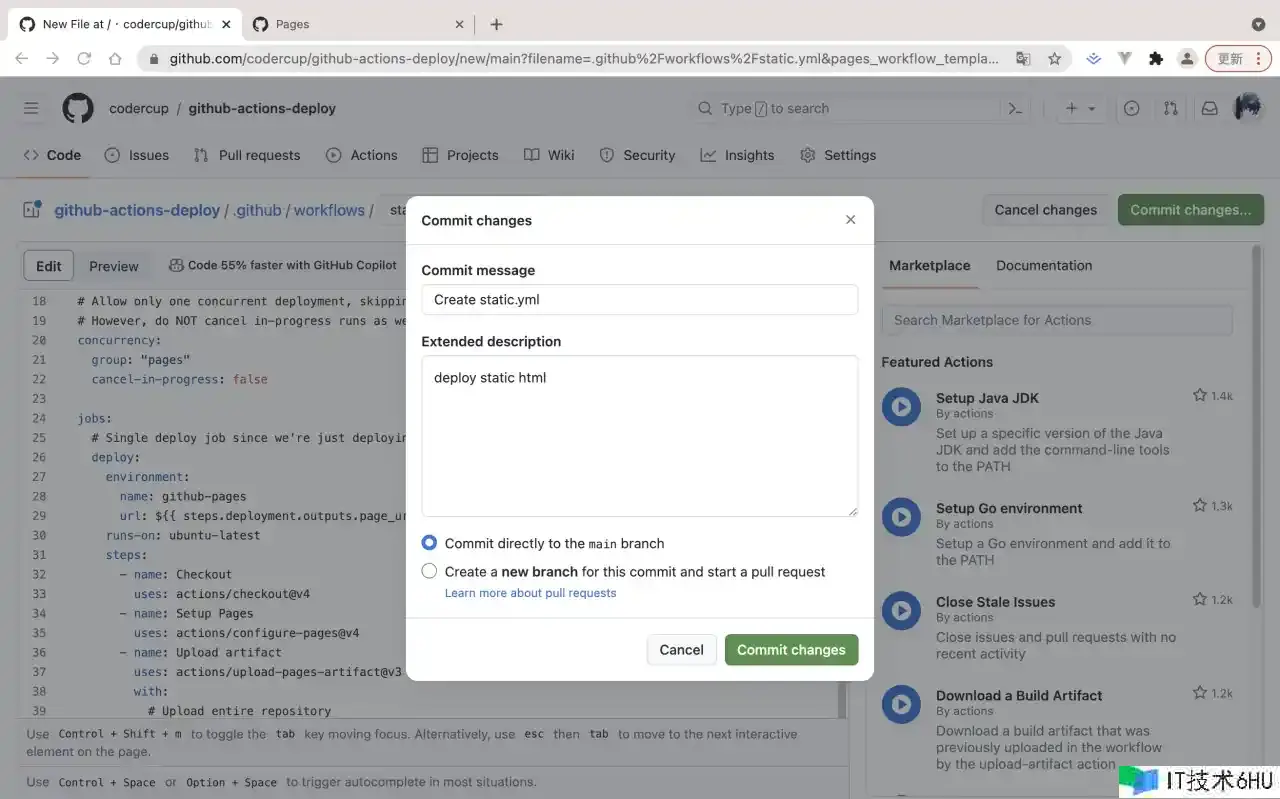This screenshot has height=799, width=1280.
Task: Open the command palette icon
Action: [x=1015, y=108]
